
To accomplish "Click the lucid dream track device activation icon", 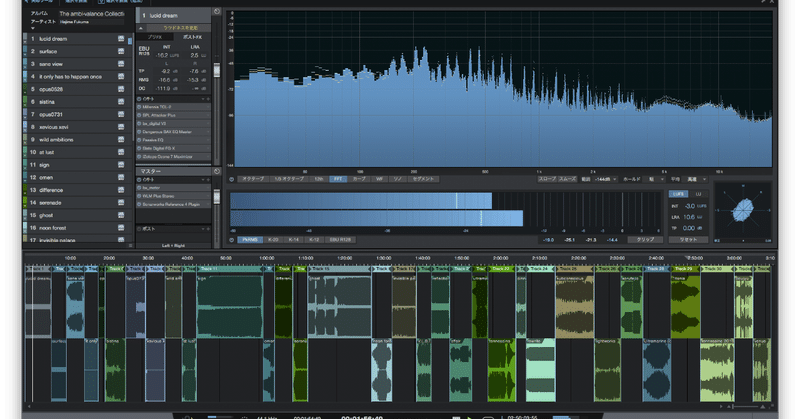I will click(x=217, y=12).
